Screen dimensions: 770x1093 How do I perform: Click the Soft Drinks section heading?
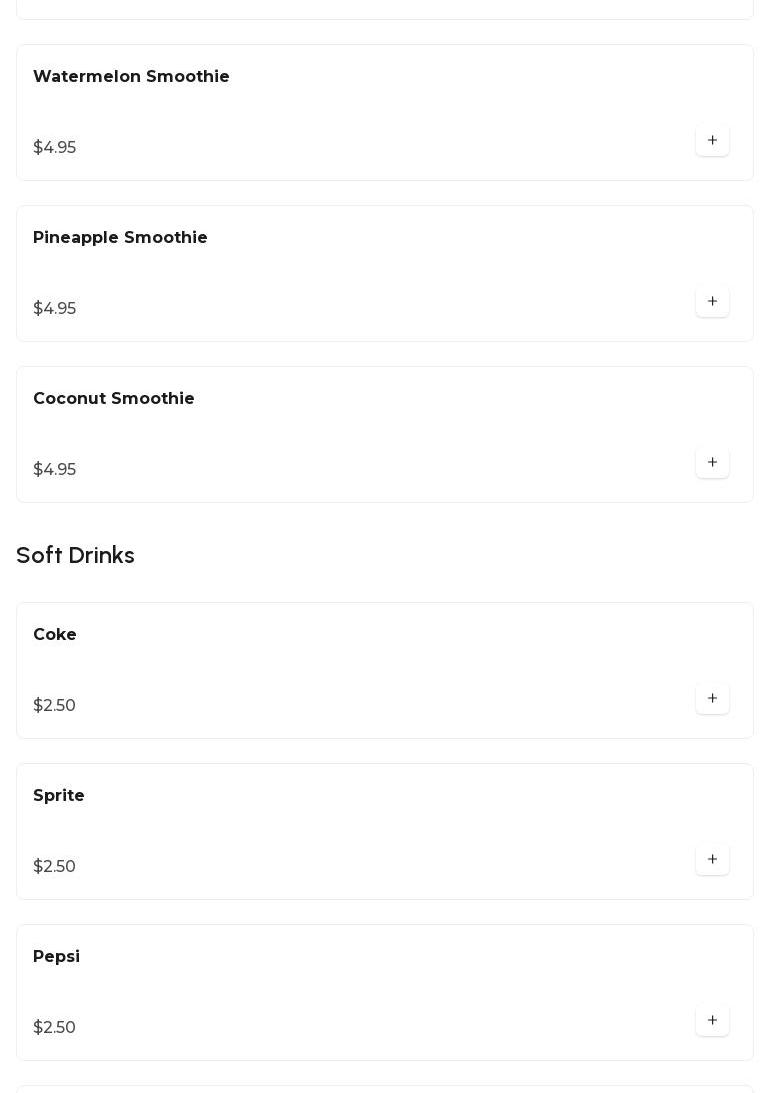tap(75, 555)
